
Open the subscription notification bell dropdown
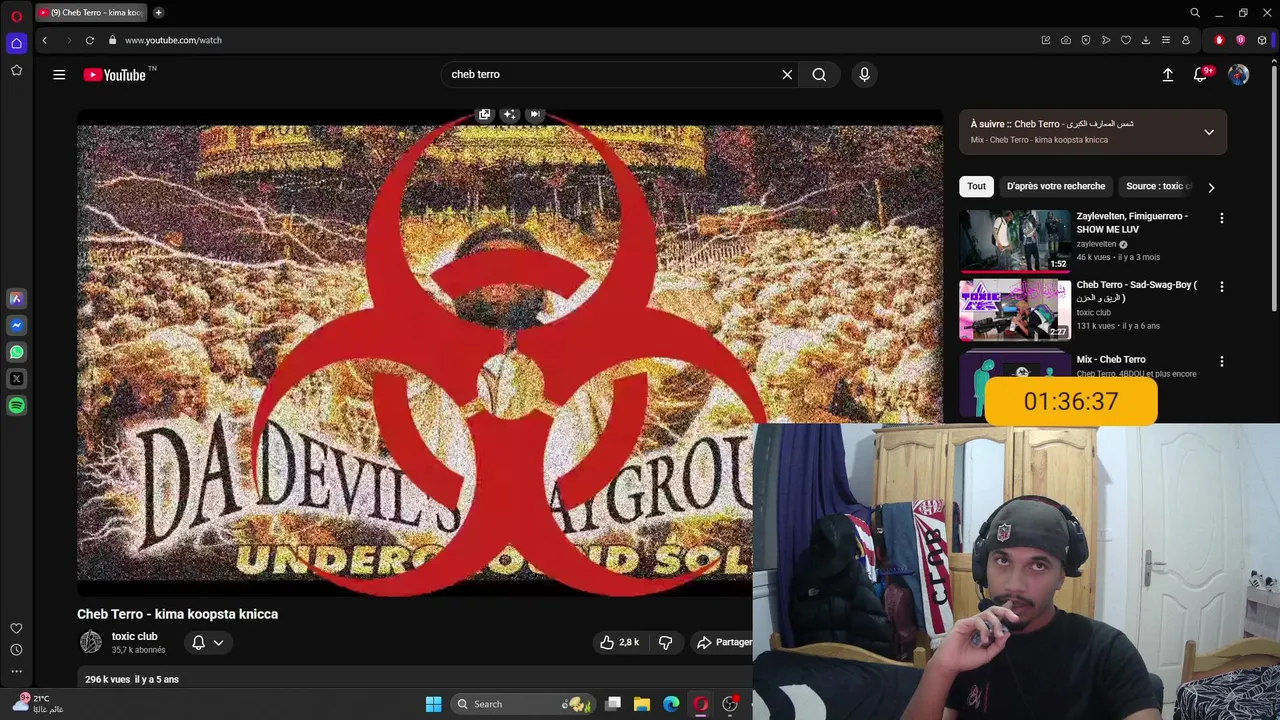click(x=208, y=643)
